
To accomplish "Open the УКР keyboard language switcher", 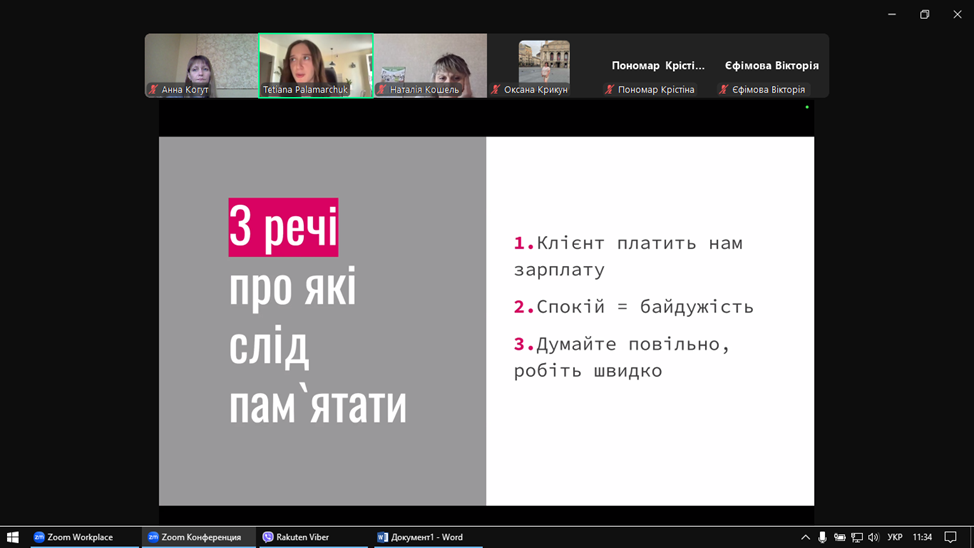I will click(x=895, y=537).
